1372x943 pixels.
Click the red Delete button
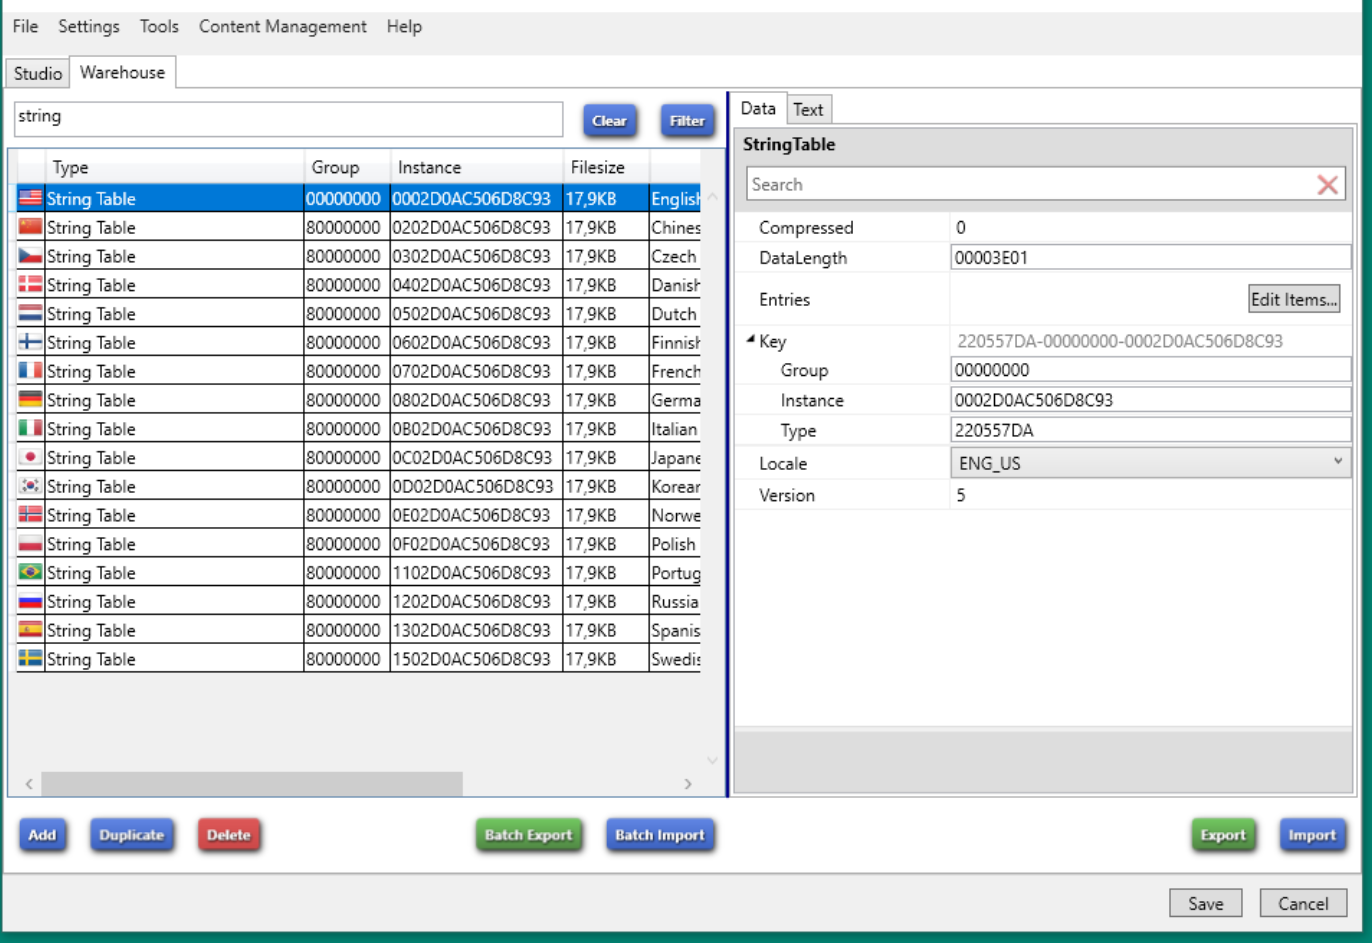(229, 835)
